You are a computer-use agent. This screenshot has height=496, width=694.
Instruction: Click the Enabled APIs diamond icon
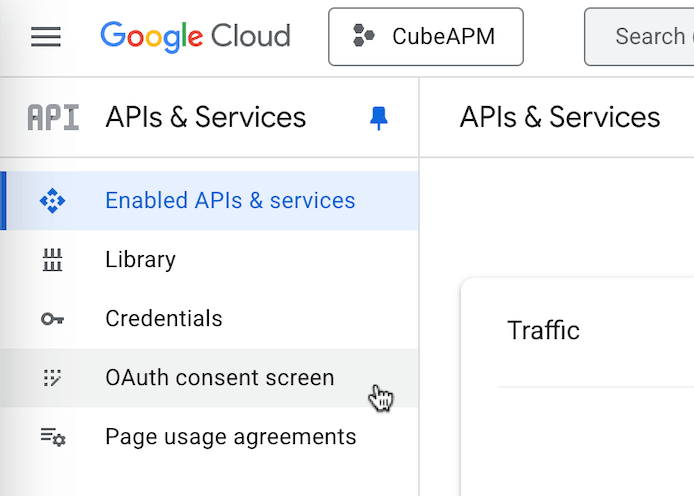(52, 201)
